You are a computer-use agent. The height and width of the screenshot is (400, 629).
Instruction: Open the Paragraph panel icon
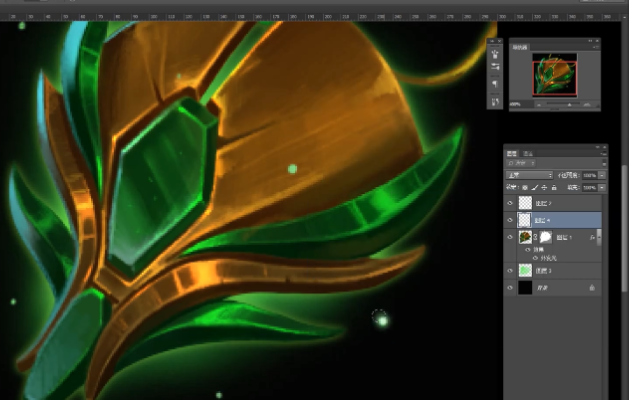[x=495, y=84]
